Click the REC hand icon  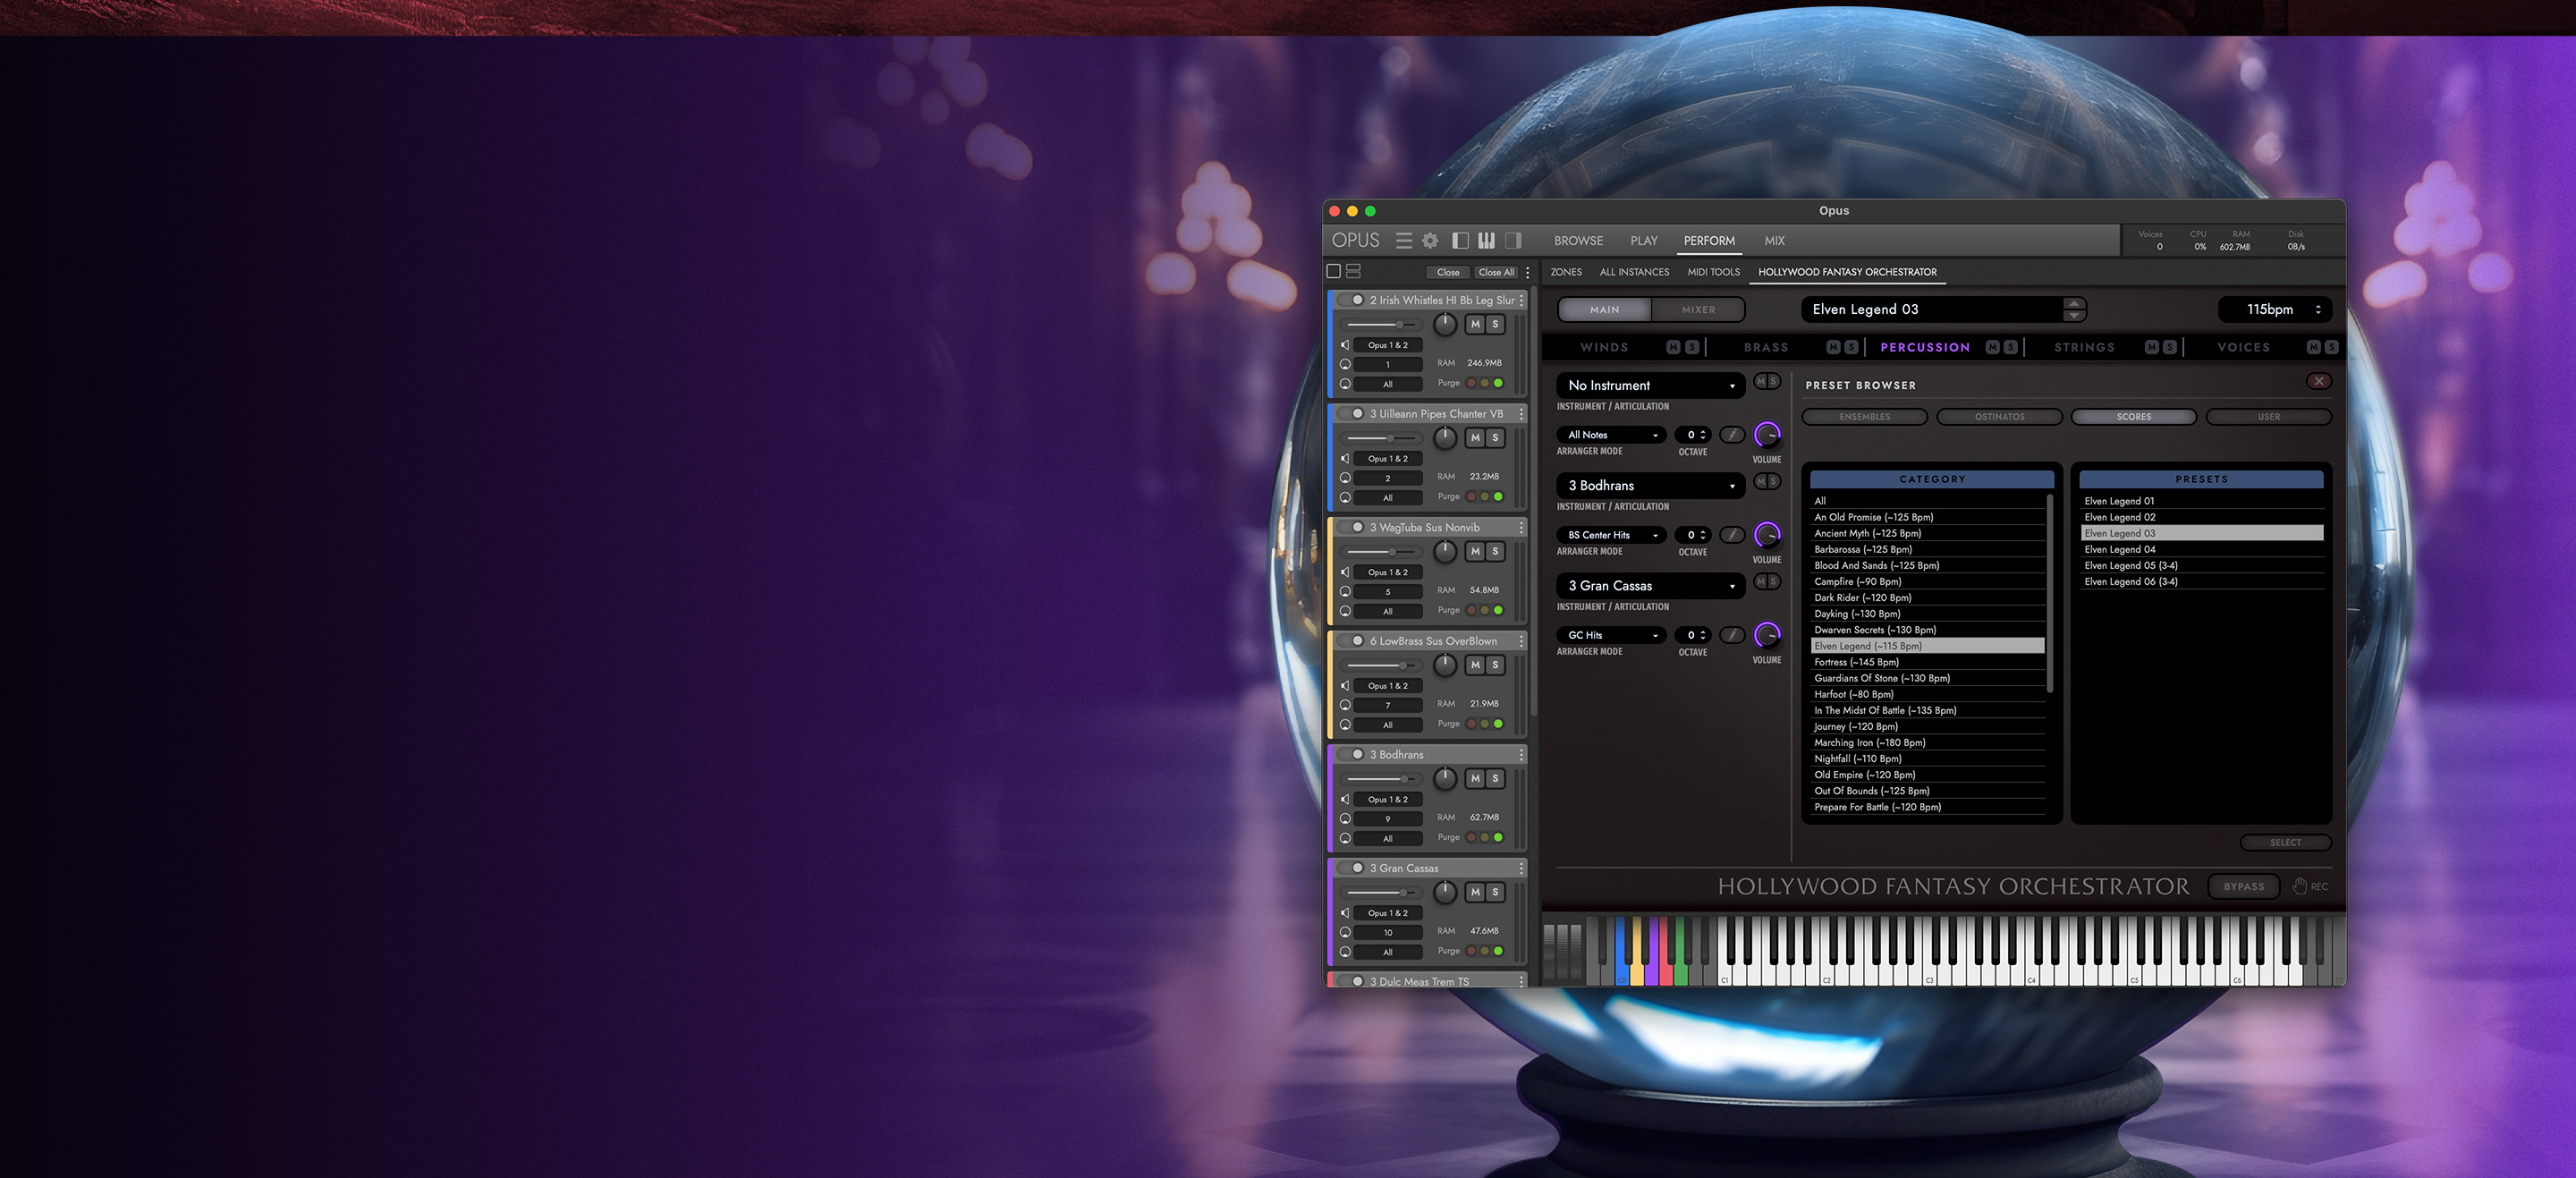coord(2300,886)
